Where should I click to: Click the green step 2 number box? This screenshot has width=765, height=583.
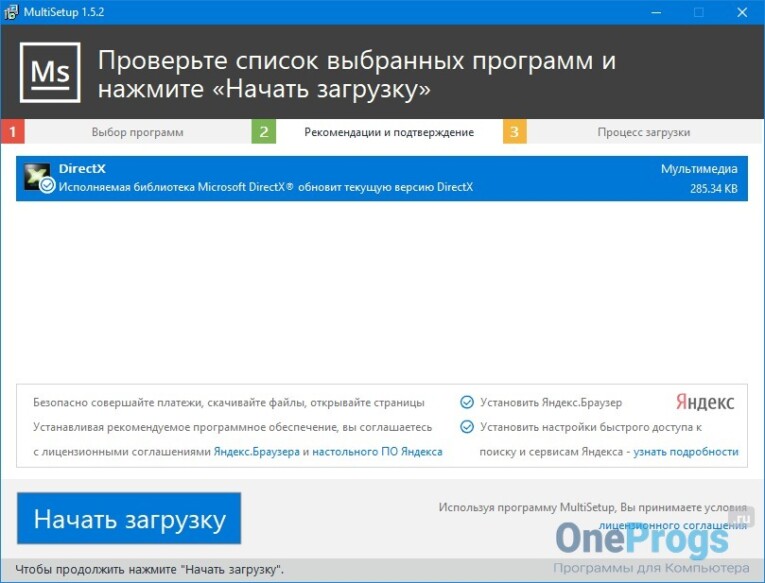[x=263, y=132]
